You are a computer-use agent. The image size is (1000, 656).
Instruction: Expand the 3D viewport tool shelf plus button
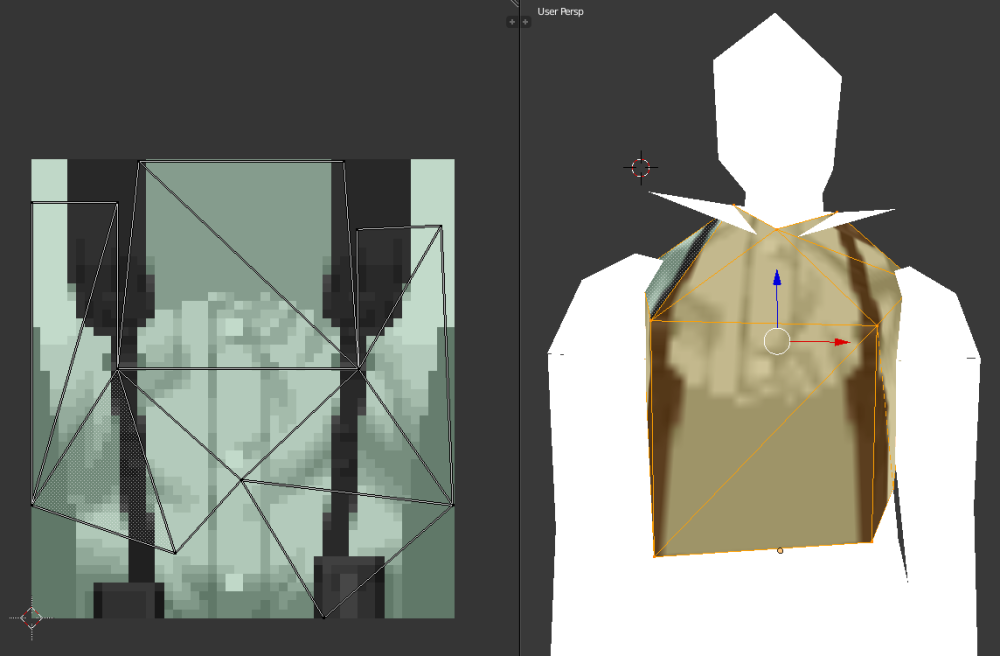tap(526, 22)
